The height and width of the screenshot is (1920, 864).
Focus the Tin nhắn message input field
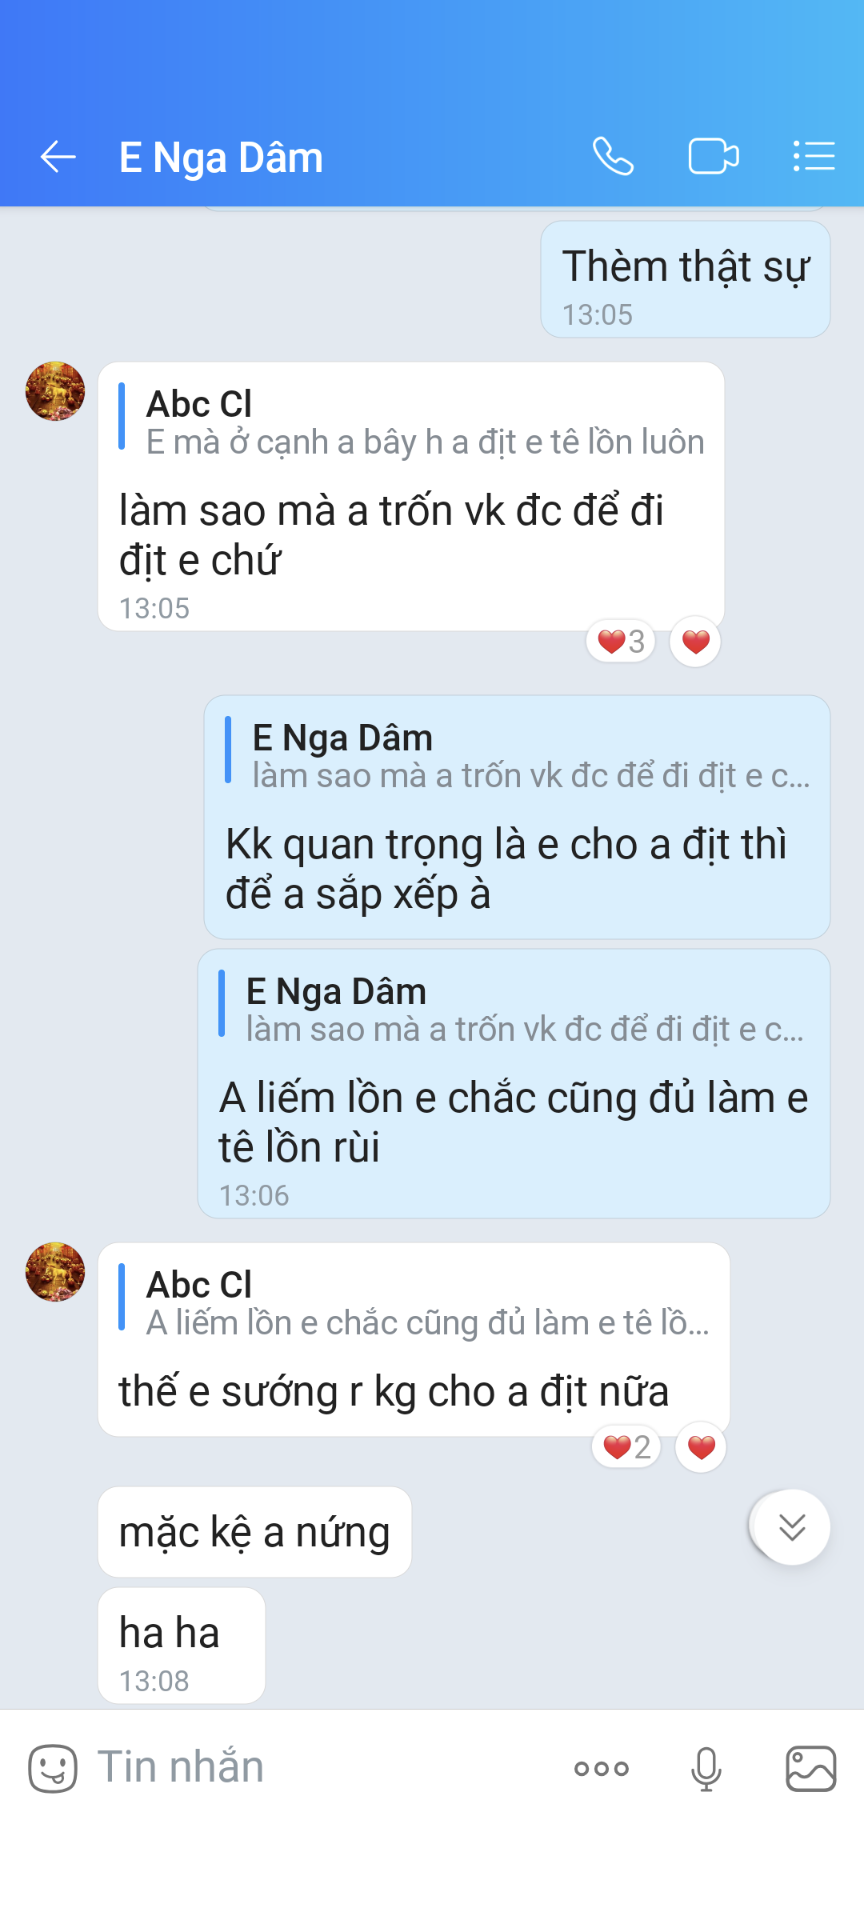point(320,1768)
